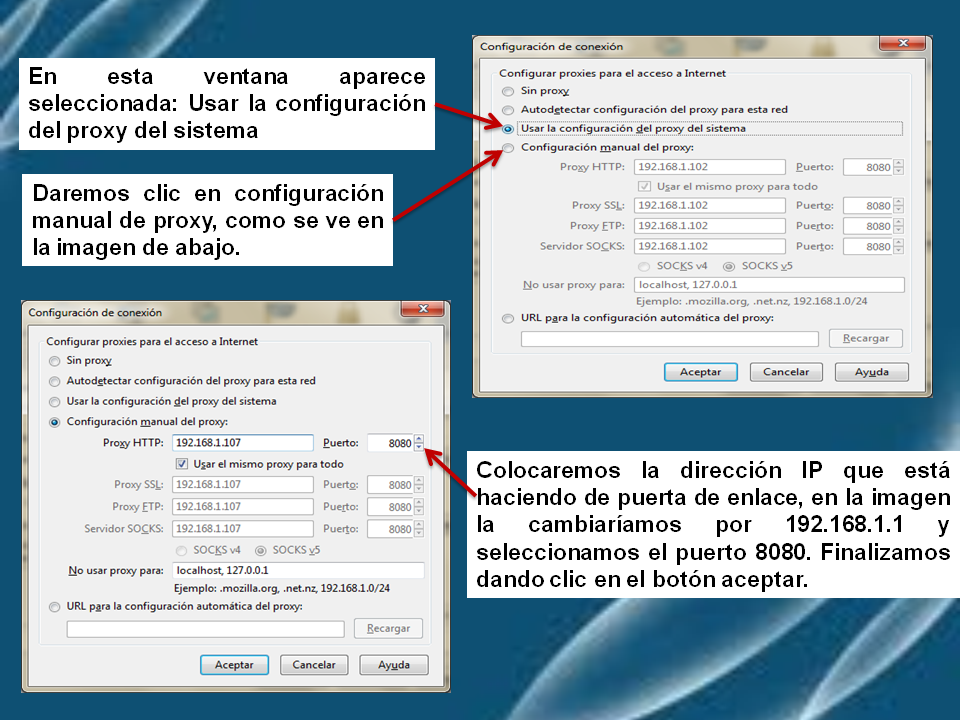This screenshot has height=720, width=960.
Task: Click SOCKS port stepper in lower dialog
Action: [x=419, y=529]
